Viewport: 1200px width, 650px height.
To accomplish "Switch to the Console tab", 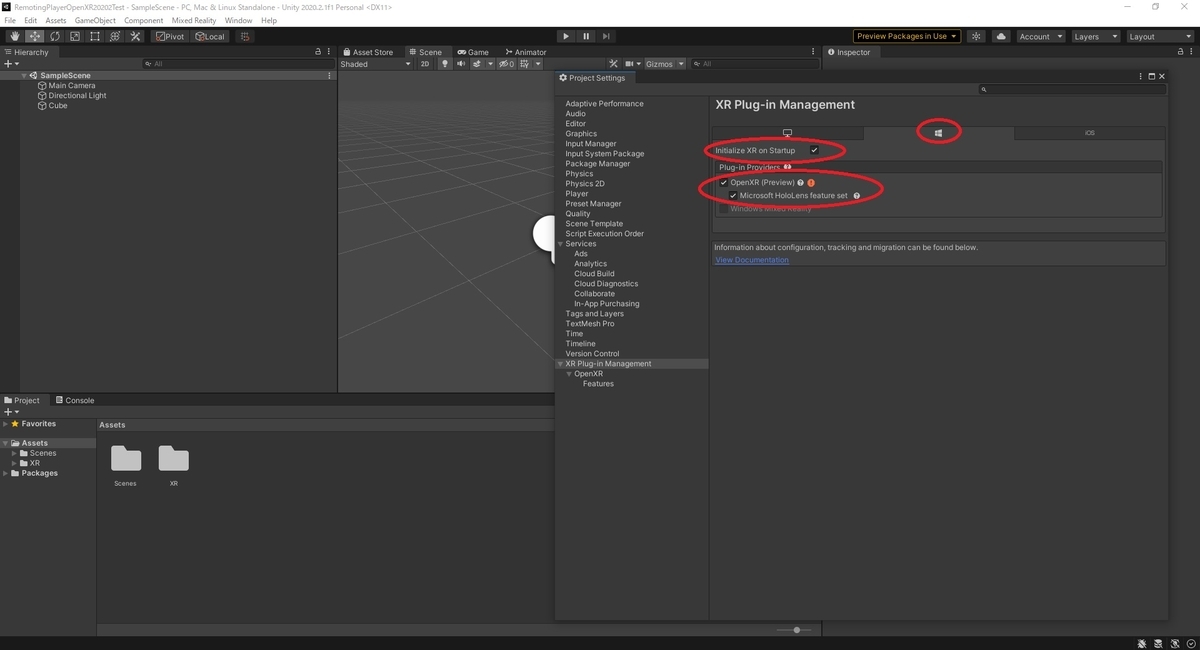I will (75, 400).
